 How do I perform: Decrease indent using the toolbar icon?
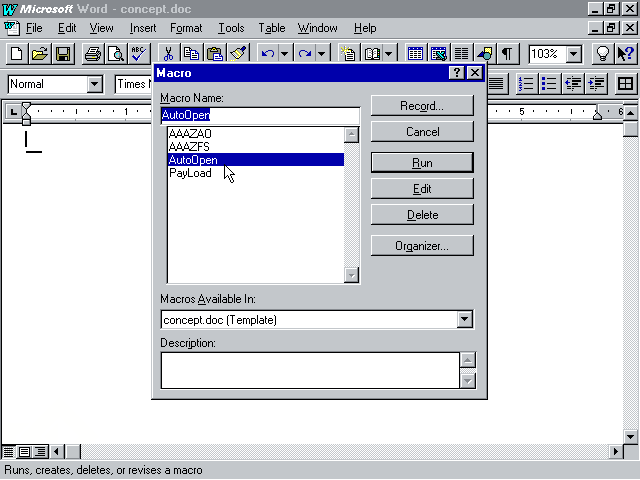(x=573, y=84)
